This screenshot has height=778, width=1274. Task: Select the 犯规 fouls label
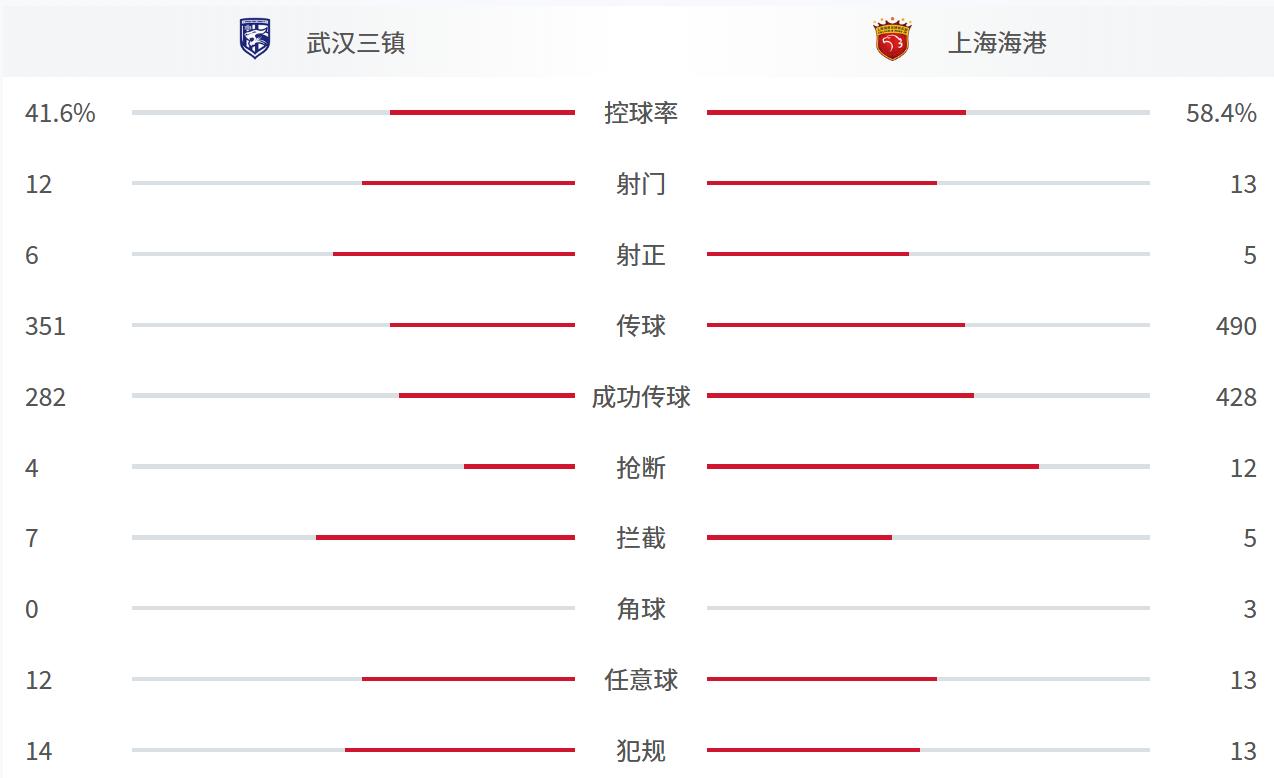pyautogui.click(x=641, y=751)
